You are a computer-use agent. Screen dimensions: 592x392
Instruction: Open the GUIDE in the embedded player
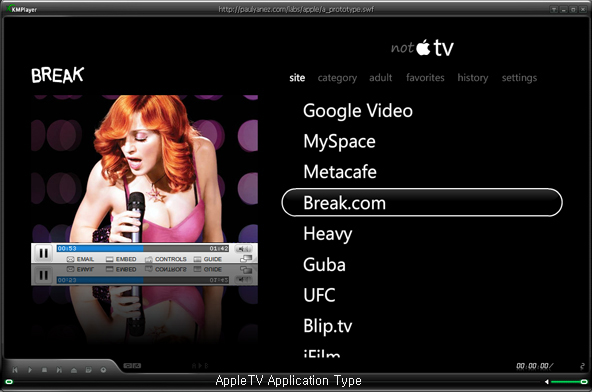click(208, 259)
